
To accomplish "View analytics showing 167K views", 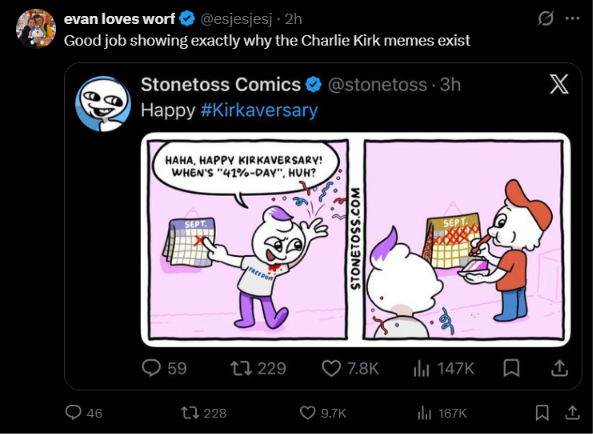I will pos(442,413).
